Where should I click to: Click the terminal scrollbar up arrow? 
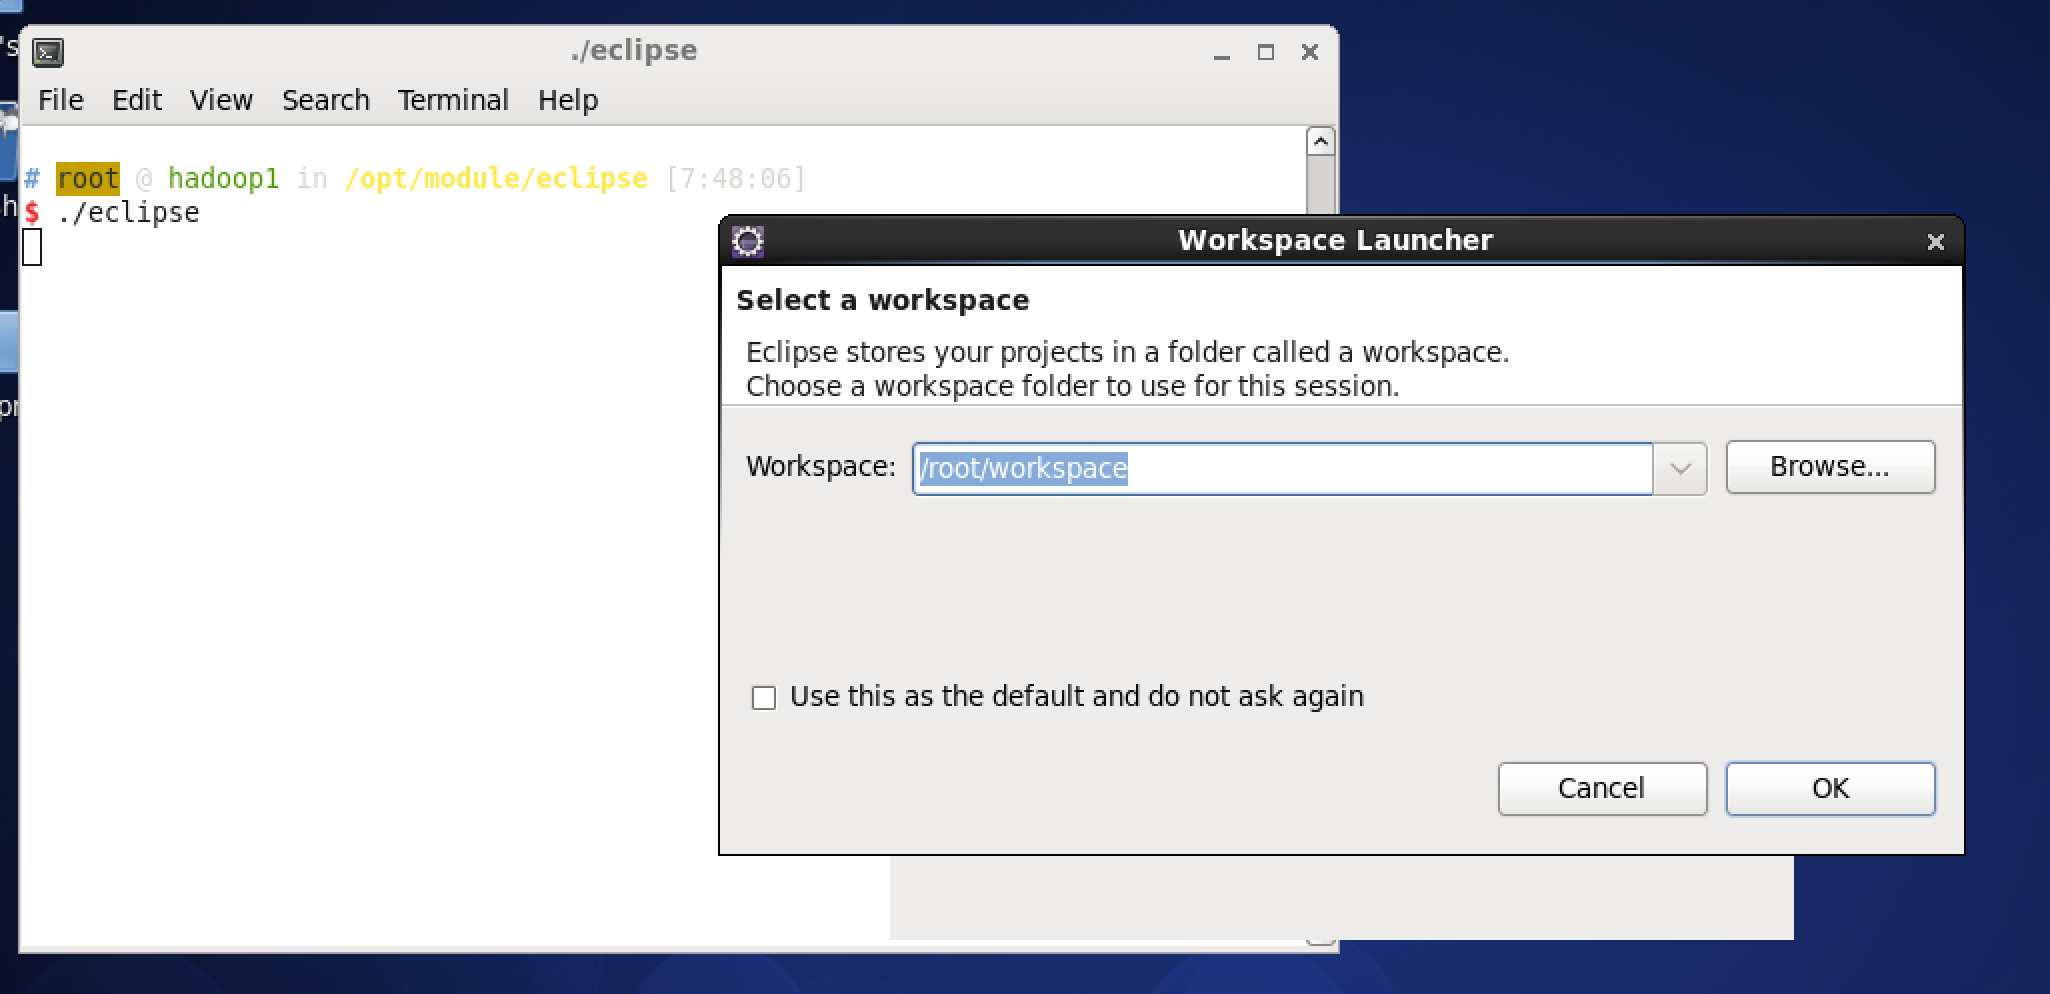[x=1320, y=142]
